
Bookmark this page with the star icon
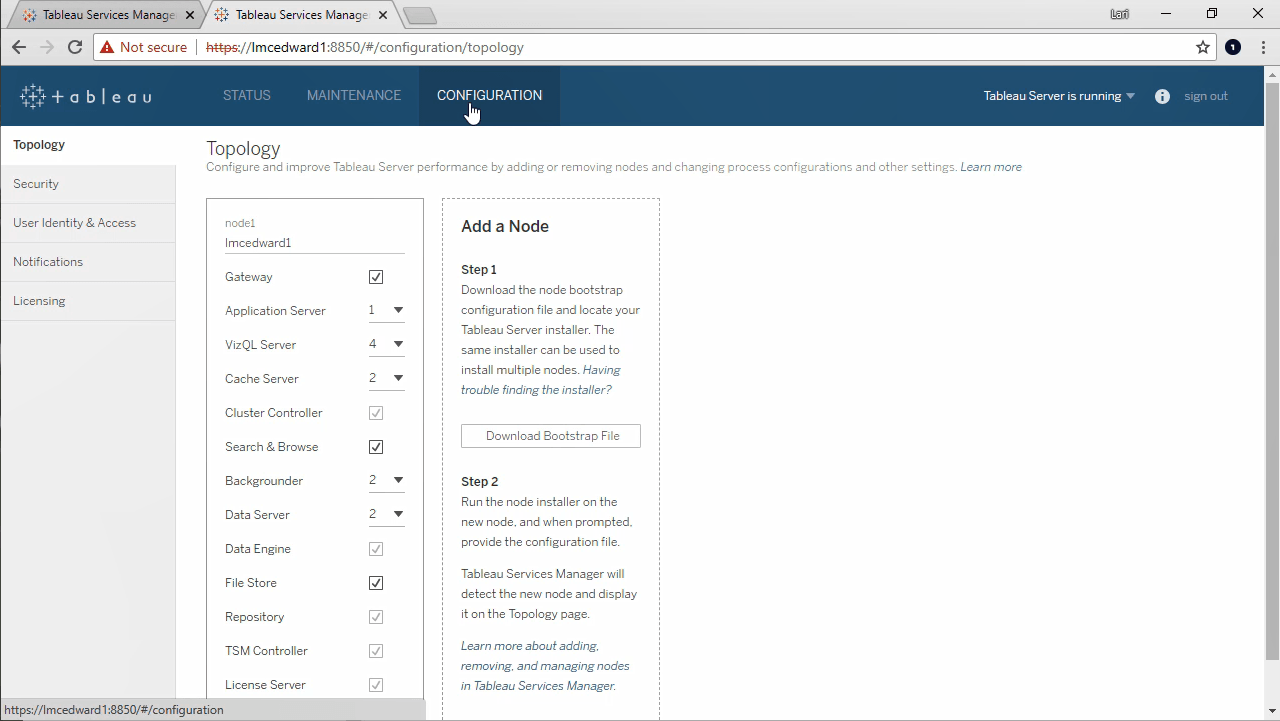[1203, 47]
